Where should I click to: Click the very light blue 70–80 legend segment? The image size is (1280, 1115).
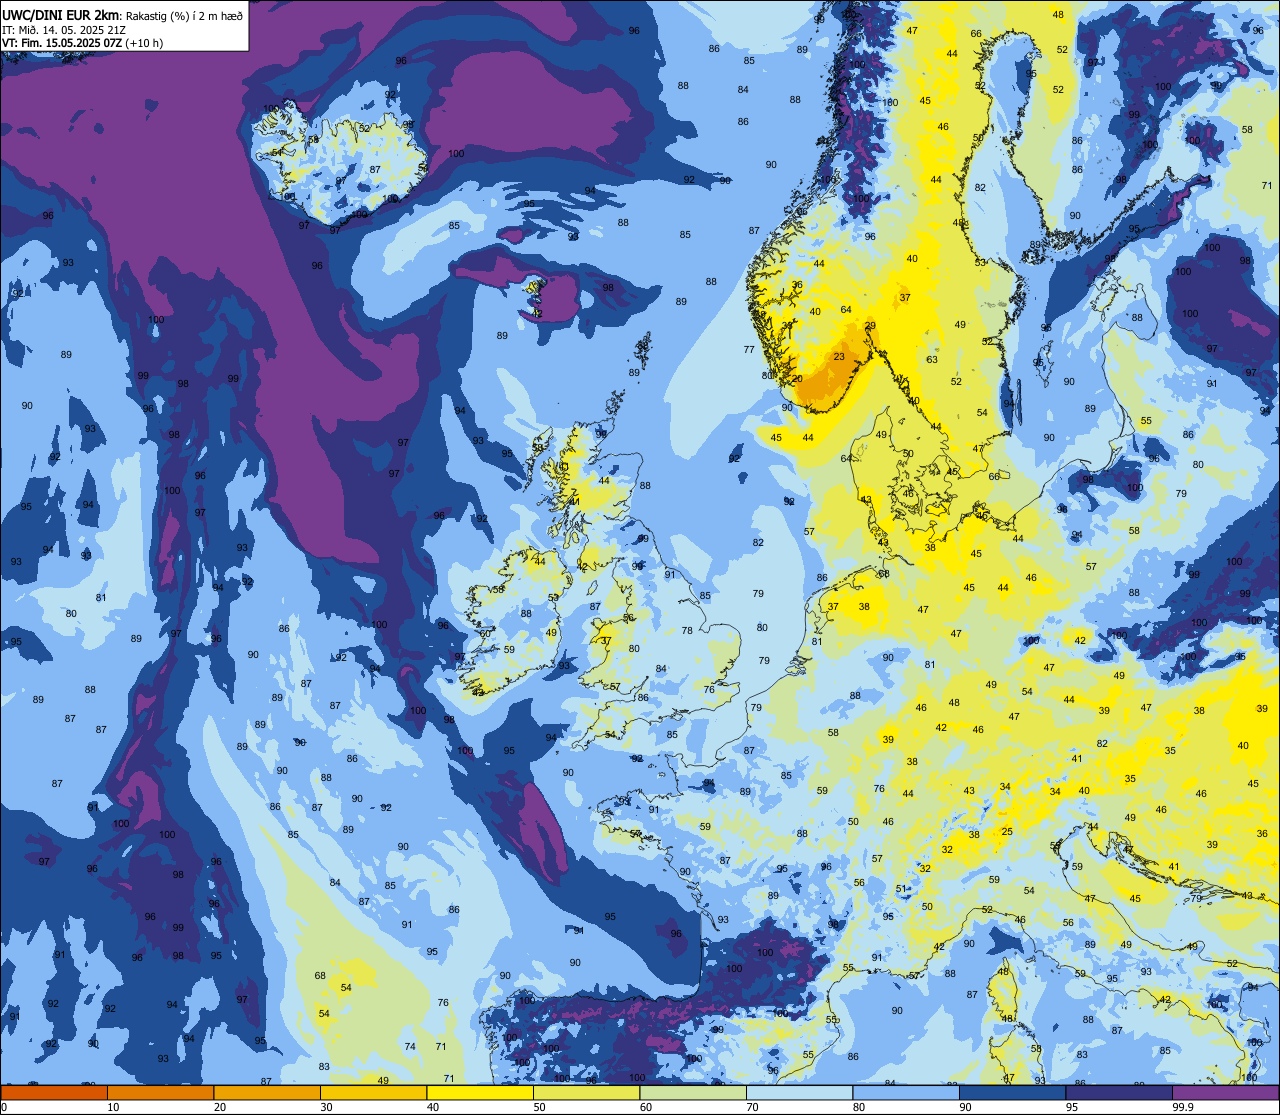(799, 1092)
